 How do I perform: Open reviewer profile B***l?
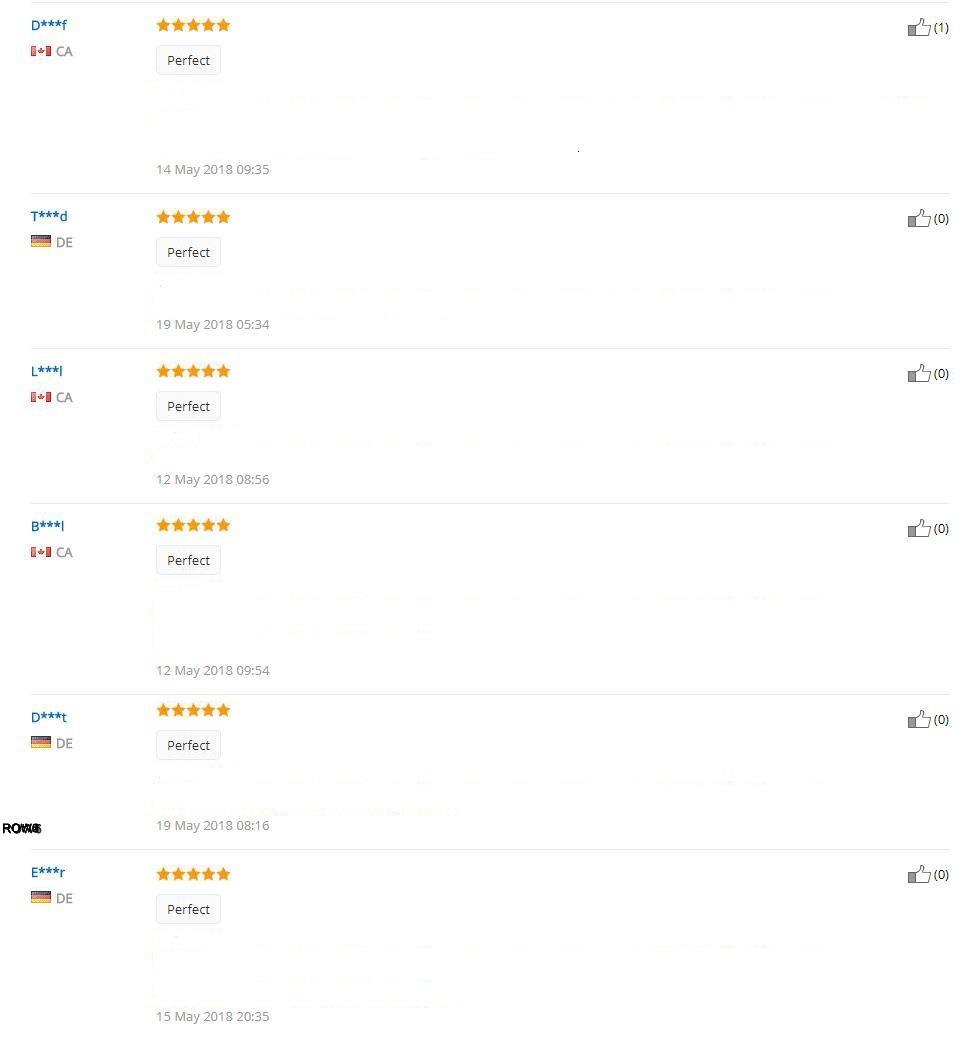pos(47,526)
